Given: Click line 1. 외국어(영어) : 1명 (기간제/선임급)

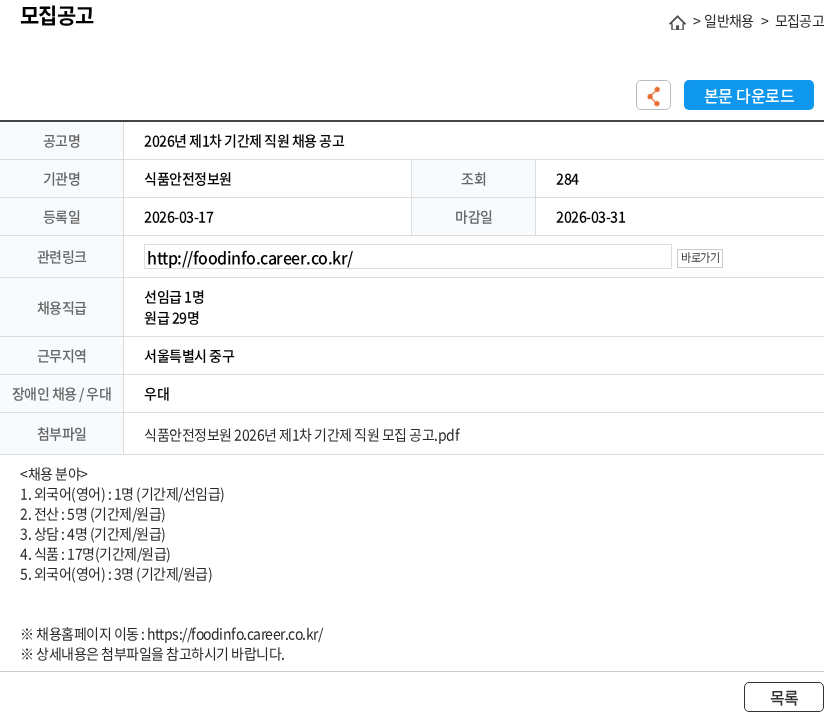Looking at the screenshot, I should [x=122, y=494].
